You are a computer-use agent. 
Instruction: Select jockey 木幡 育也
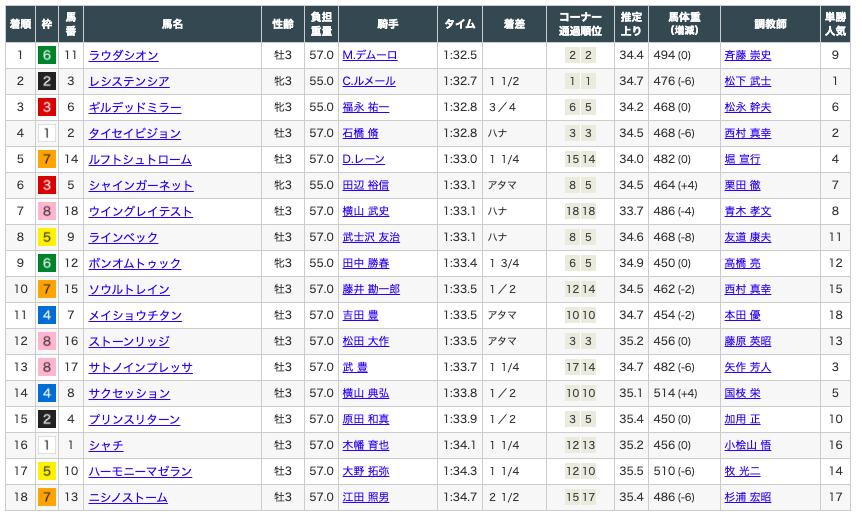tap(366, 446)
